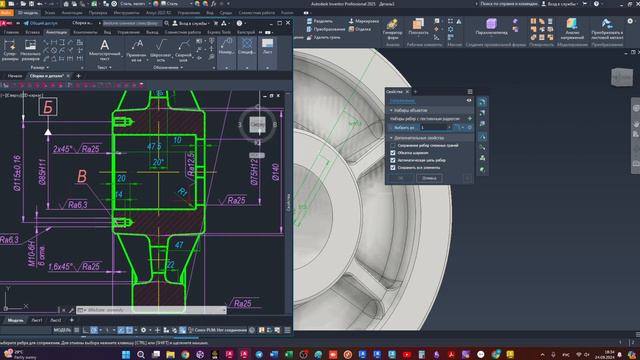Click the Sheet (Лист) tool in ribbon

(267, 47)
